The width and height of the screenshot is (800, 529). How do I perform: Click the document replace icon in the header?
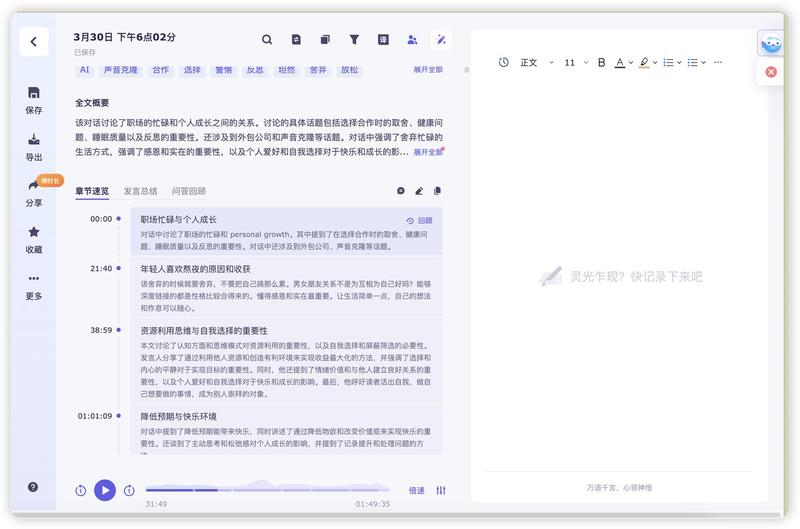296,40
